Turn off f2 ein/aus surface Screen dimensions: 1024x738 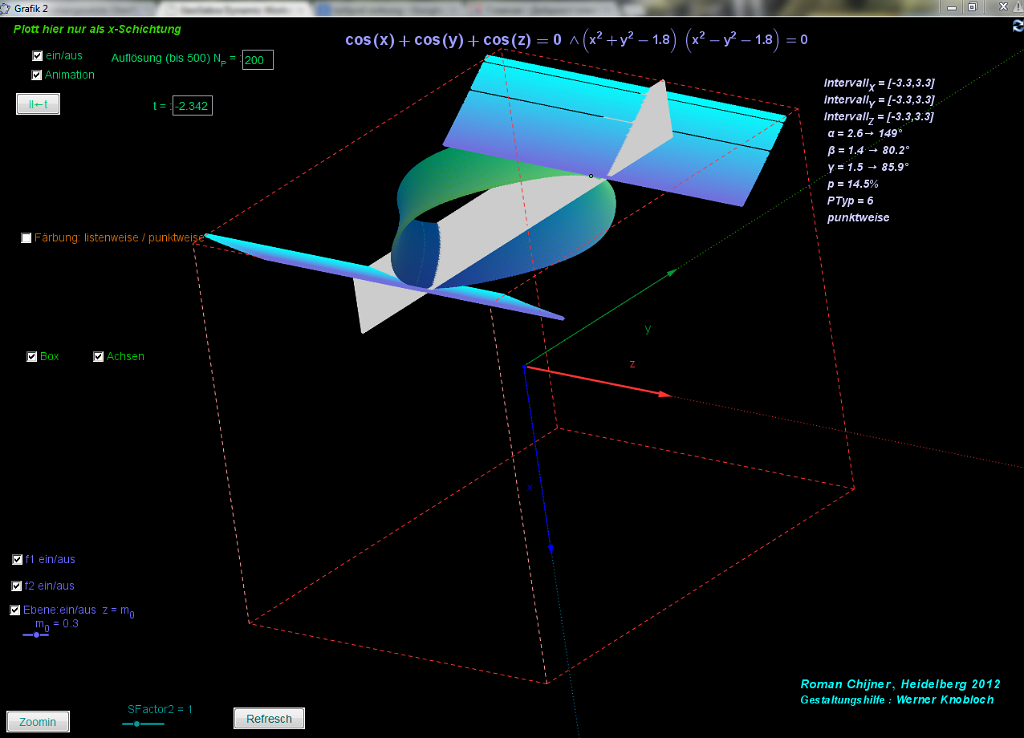pos(17,586)
